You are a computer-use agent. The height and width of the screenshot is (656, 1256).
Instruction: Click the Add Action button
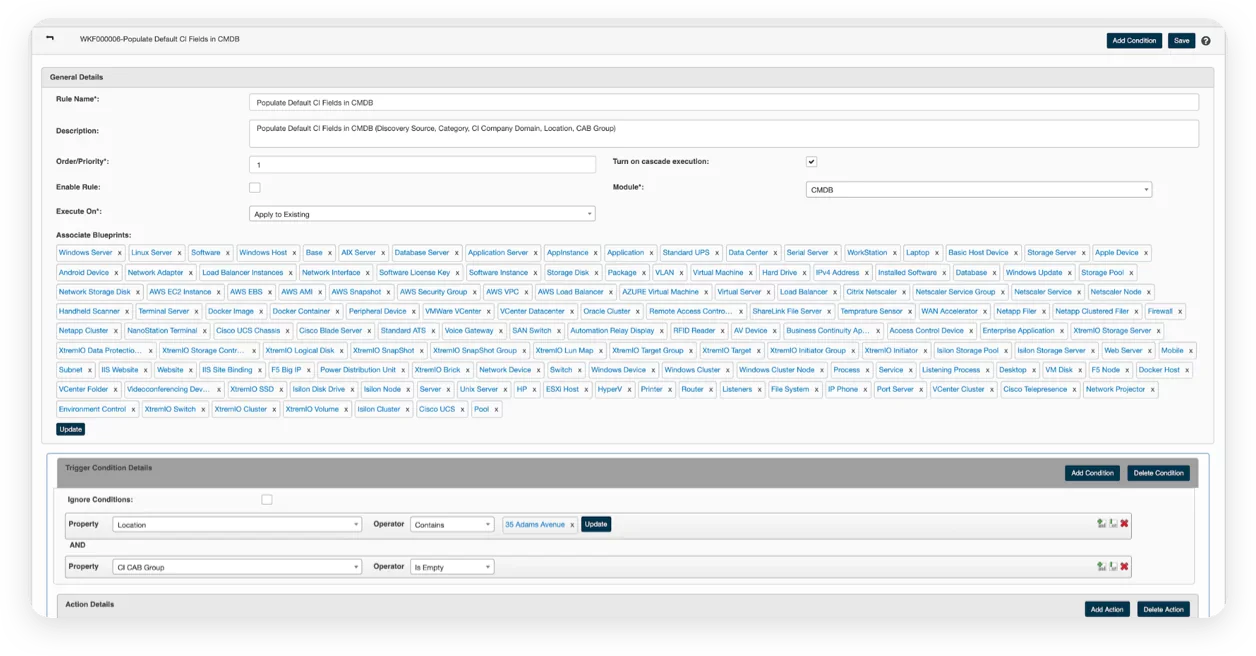click(x=1106, y=609)
